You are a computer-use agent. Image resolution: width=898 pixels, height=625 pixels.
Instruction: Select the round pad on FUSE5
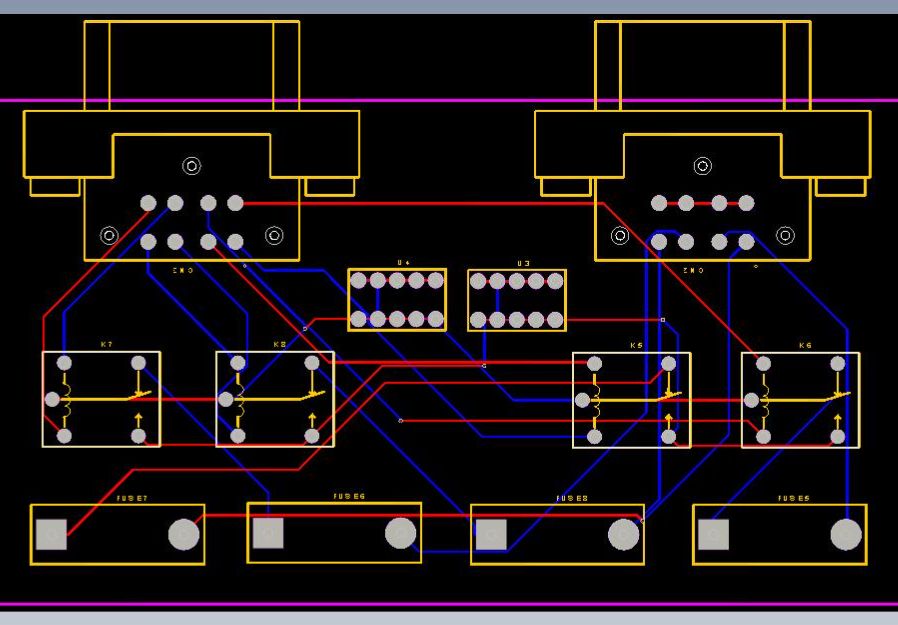click(x=845, y=533)
